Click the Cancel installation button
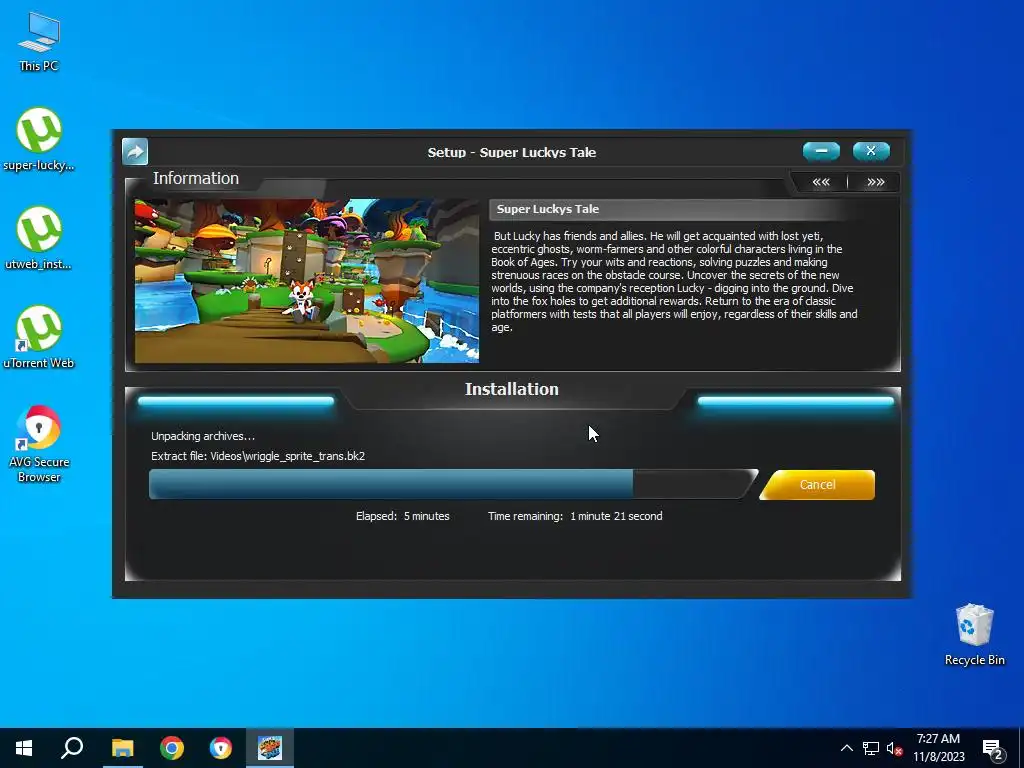The height and width of the screenshot is (768, 1024). tap(817, 485)
